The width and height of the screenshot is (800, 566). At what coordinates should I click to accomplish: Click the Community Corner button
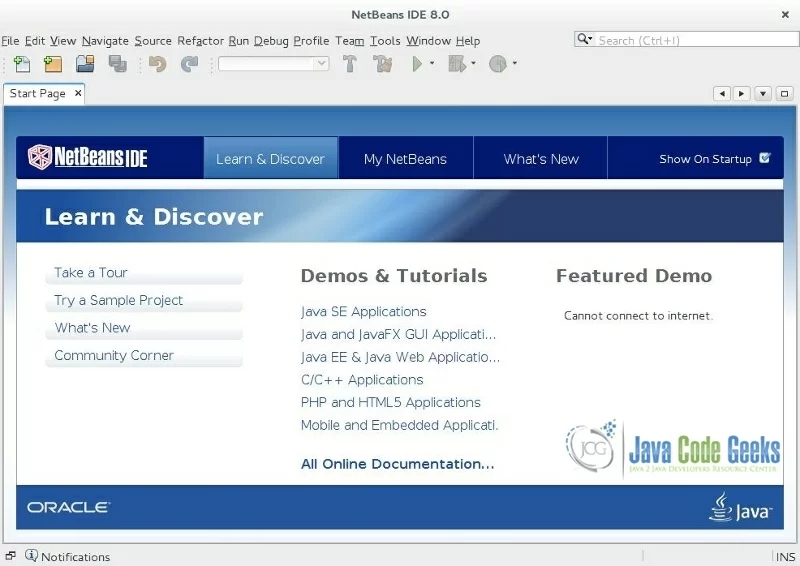[x=144, y=356]
